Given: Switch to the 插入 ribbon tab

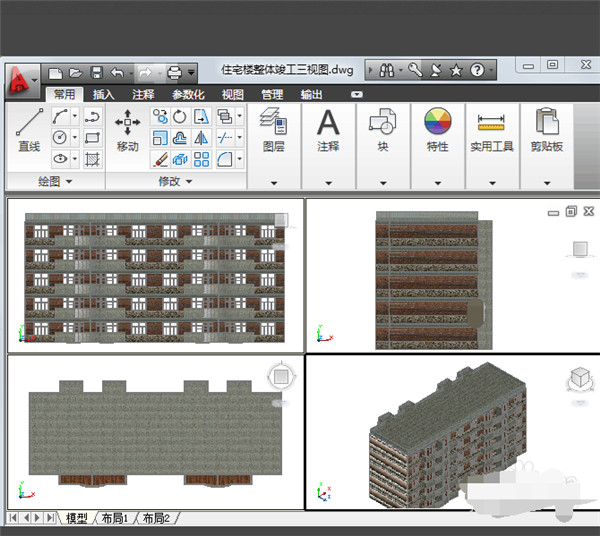Looking at the screenshot, I should pos(103,95).
